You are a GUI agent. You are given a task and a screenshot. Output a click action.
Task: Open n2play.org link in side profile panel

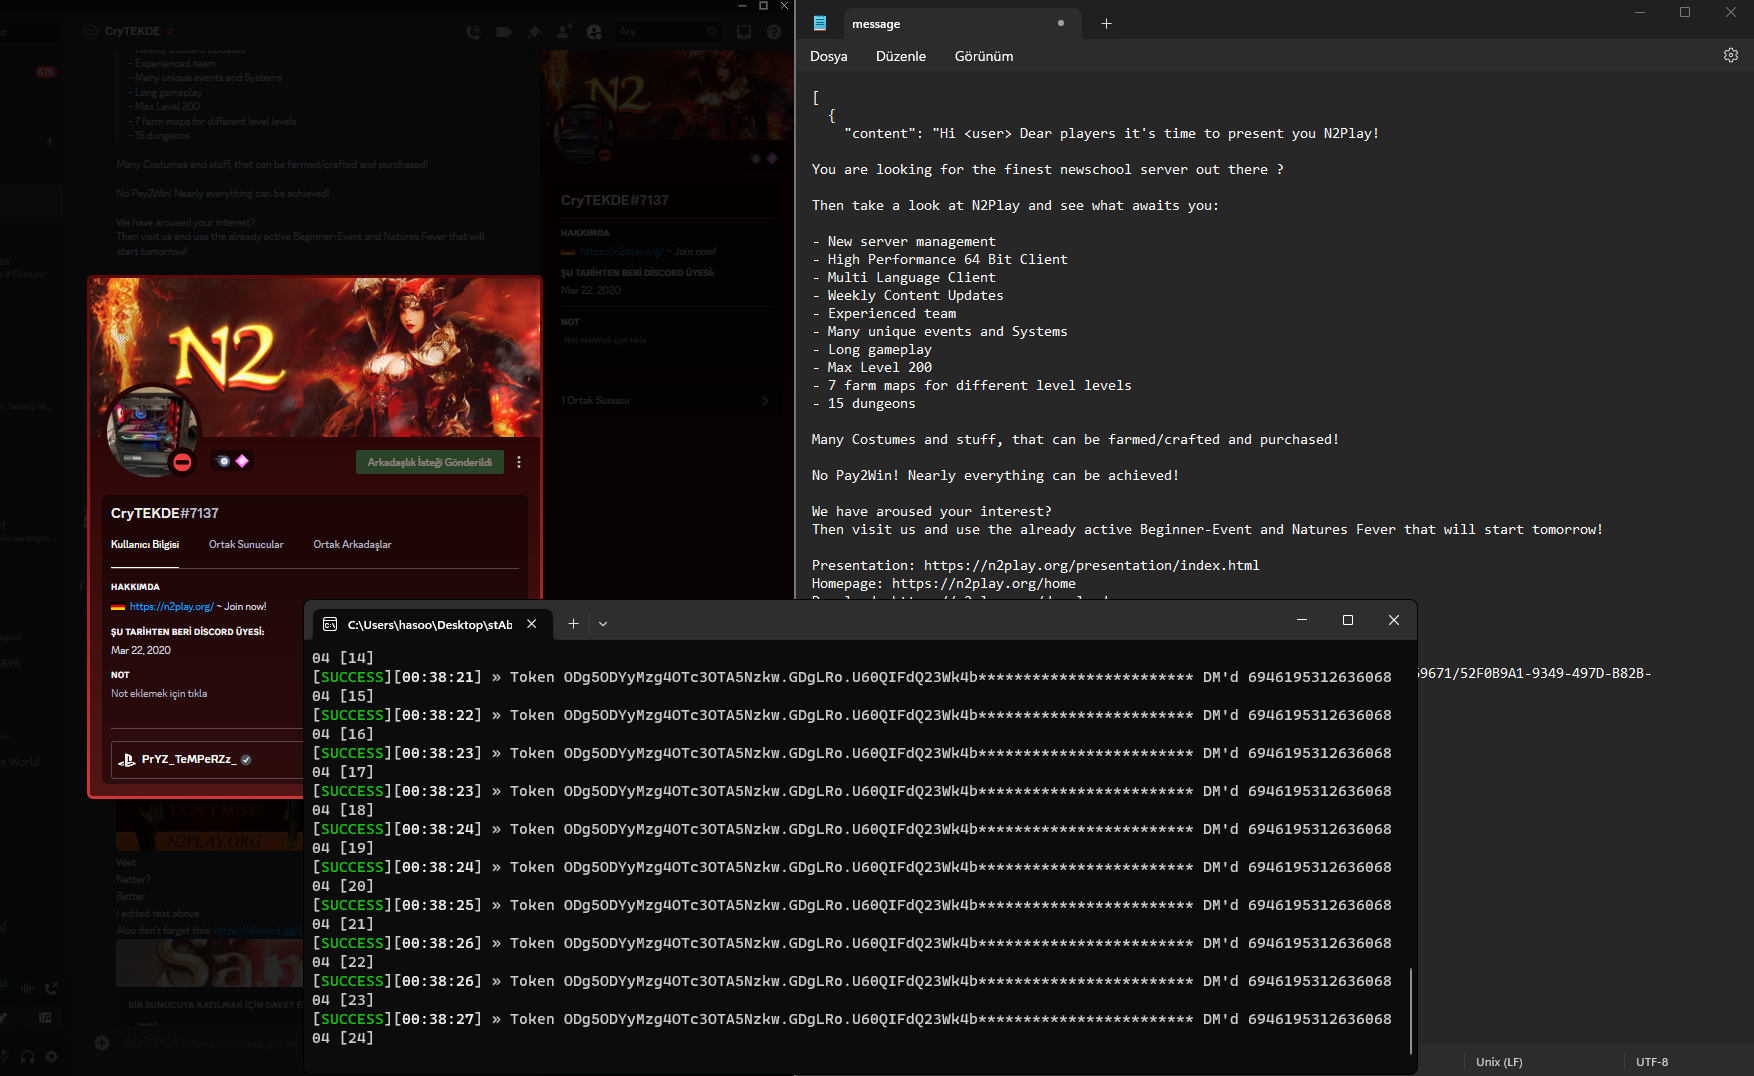pyautogui.click(x=621, y=252)
